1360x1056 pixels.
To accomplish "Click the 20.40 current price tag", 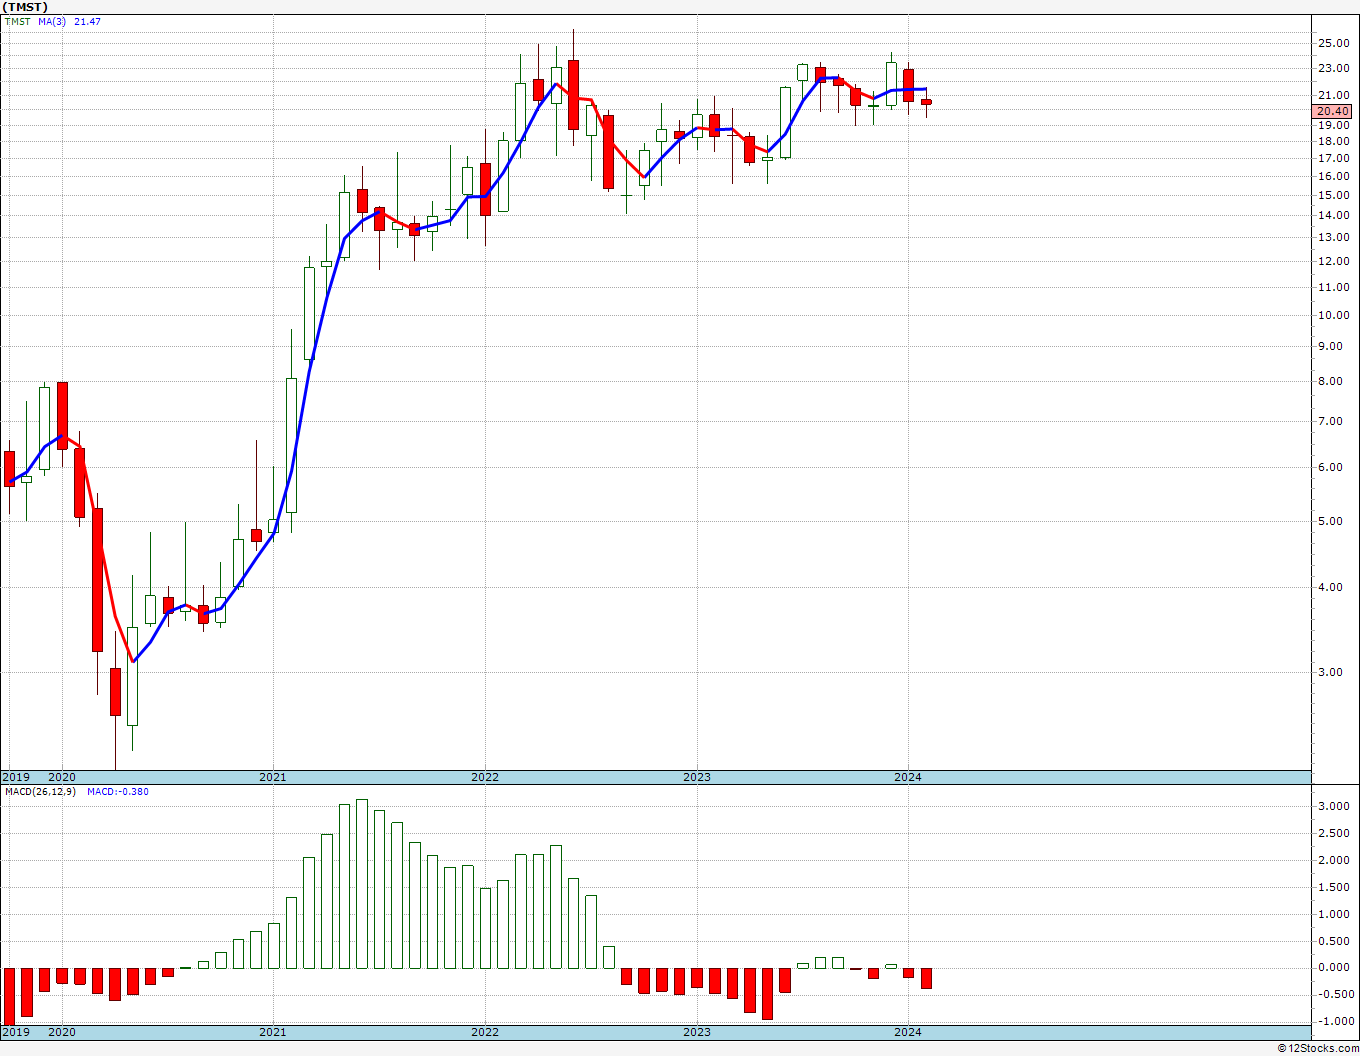I will [x=1332, y=112].
